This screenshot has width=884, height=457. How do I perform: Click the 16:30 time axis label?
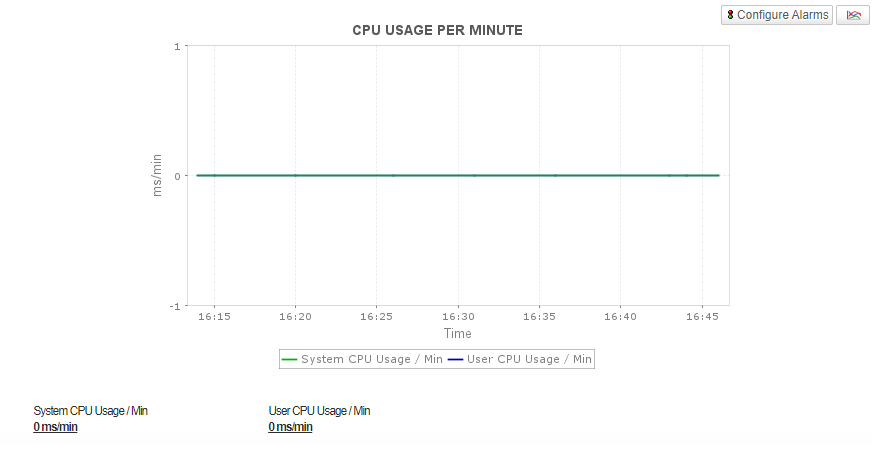click(458, 316)
